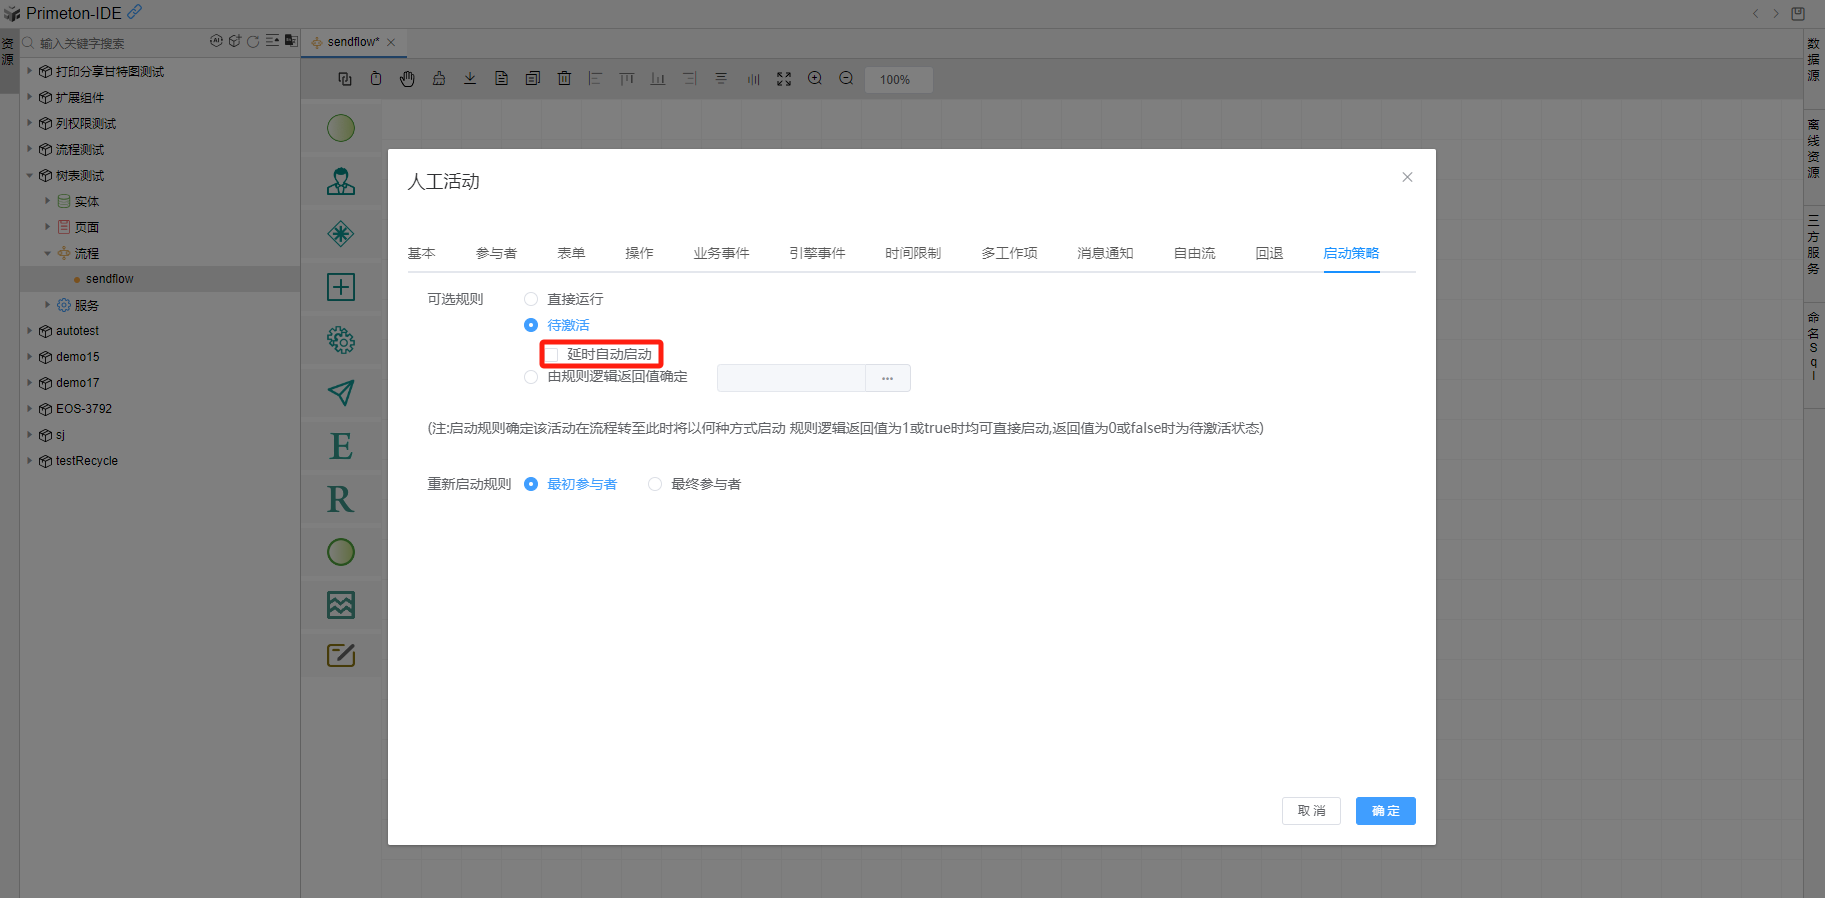This screenshot has height=898, width=1825.
Task: Expand the 实体 folder arrow
Action: (x=47, y=201)
